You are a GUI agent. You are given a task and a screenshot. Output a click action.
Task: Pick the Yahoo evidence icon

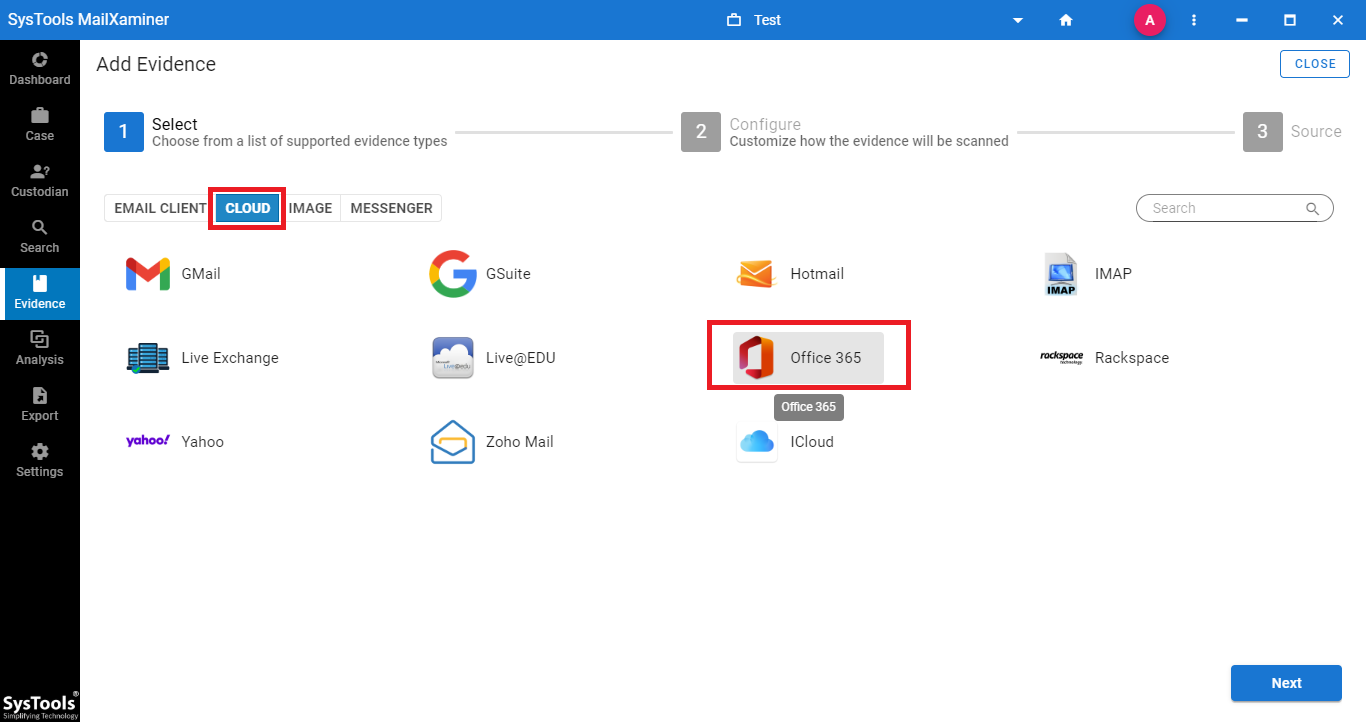point(148,441)
